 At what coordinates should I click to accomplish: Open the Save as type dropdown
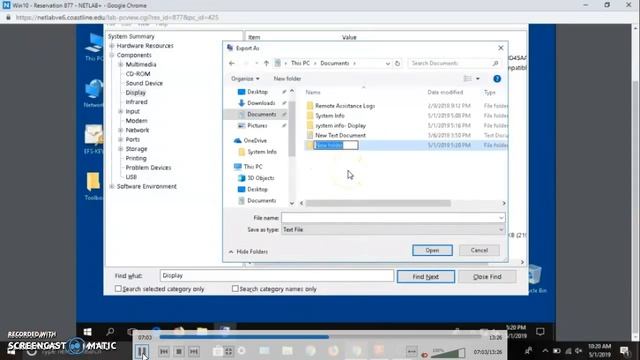(393, 230)
